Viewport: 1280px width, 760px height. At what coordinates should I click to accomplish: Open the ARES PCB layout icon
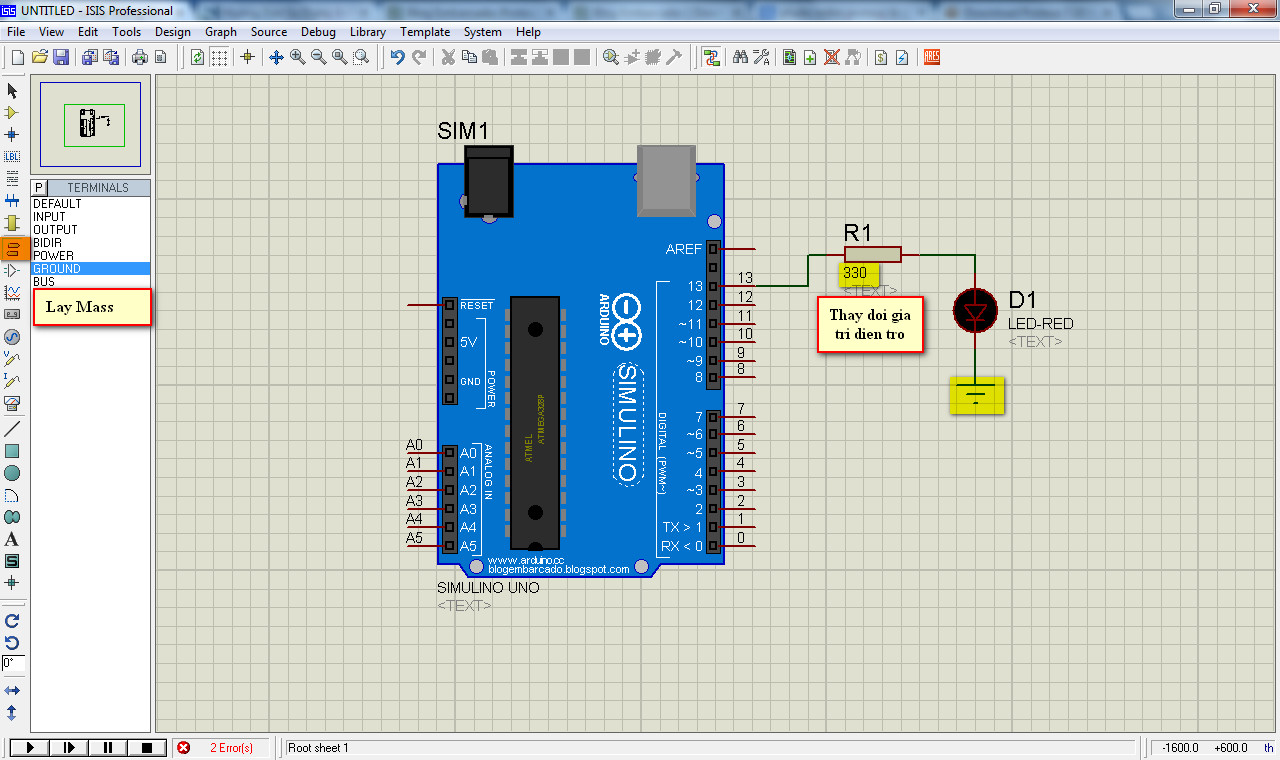click(931, 57)
